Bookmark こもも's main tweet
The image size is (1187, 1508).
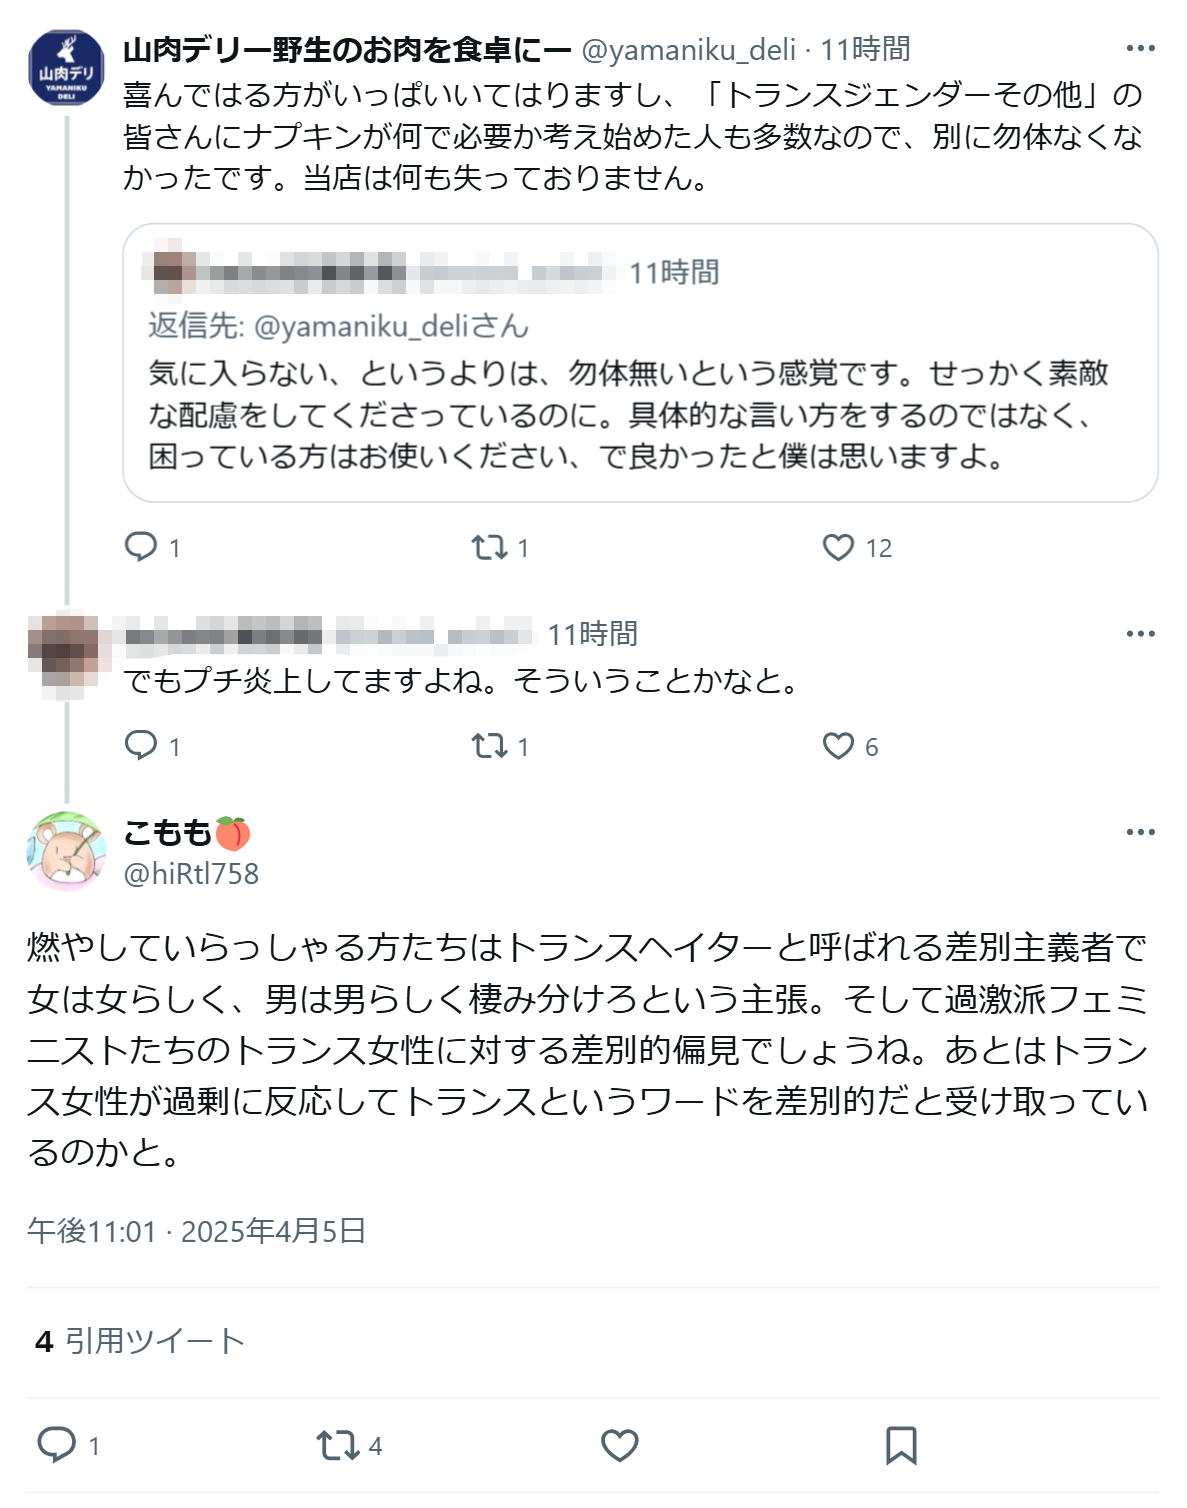[x=901, y=1445]
